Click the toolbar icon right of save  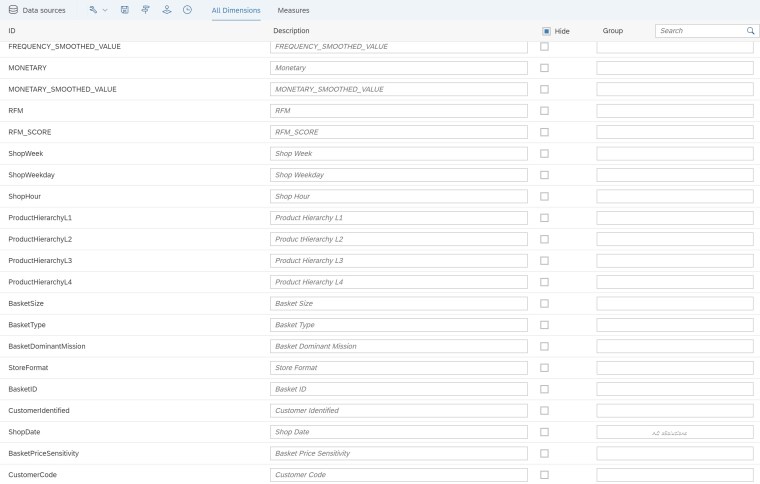click(x=145, y=9)
